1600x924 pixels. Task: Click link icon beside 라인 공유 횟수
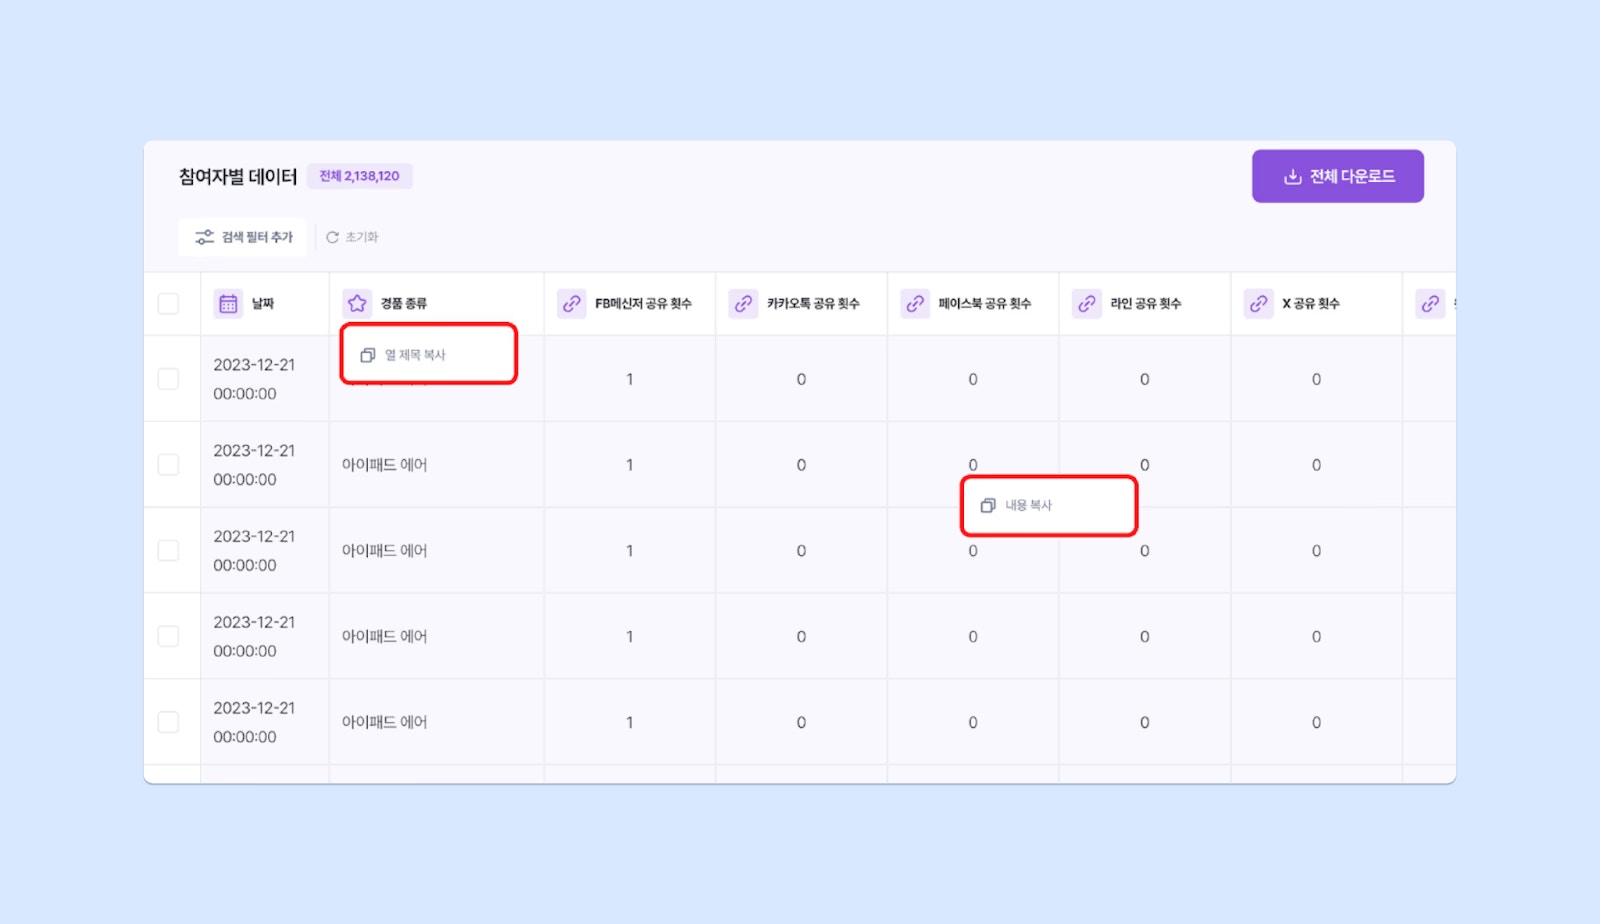point(1087,303)
